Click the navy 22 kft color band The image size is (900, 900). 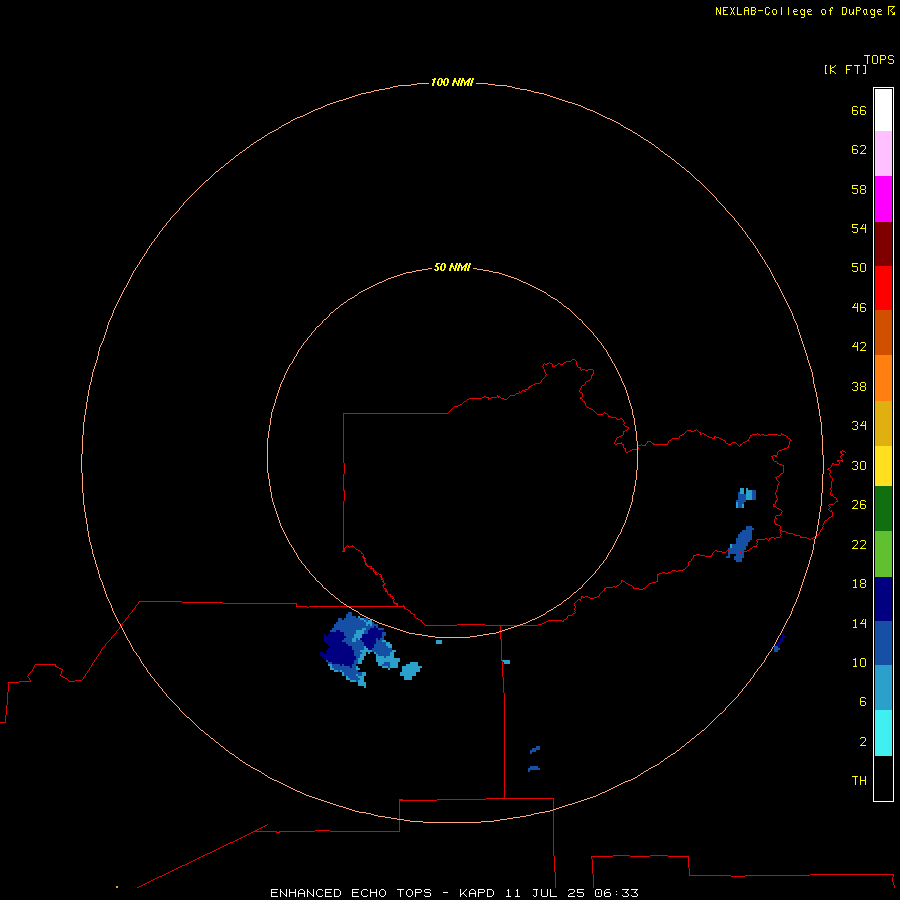[883, 599]
